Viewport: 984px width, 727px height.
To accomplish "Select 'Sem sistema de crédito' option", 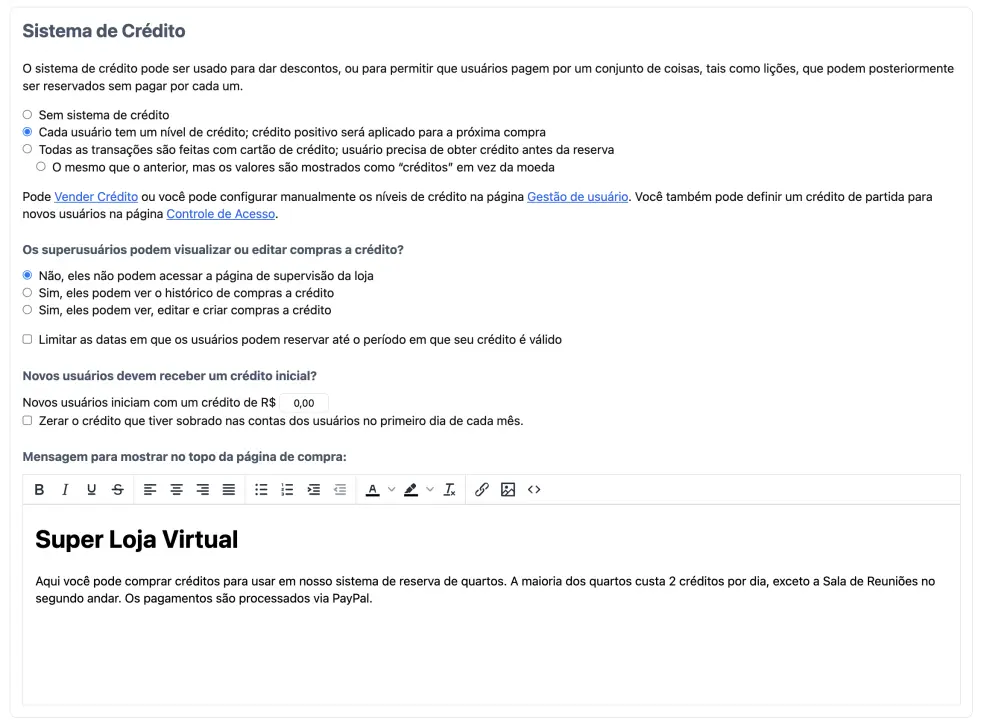I will click(27, 115).
